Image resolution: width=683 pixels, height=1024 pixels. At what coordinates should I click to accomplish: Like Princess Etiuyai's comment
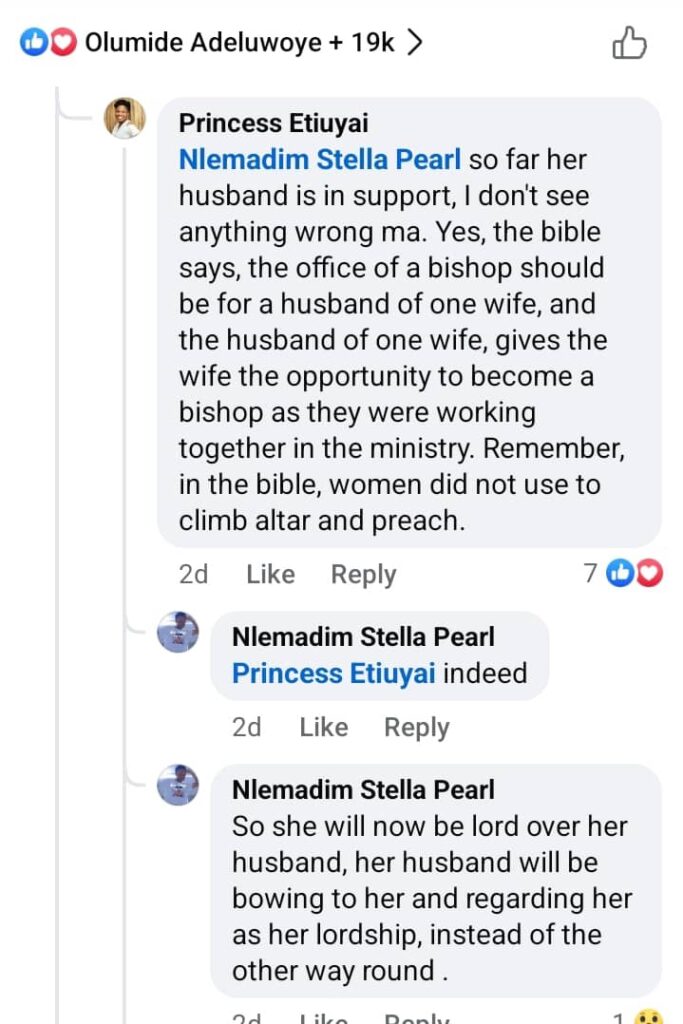[270, 574]
